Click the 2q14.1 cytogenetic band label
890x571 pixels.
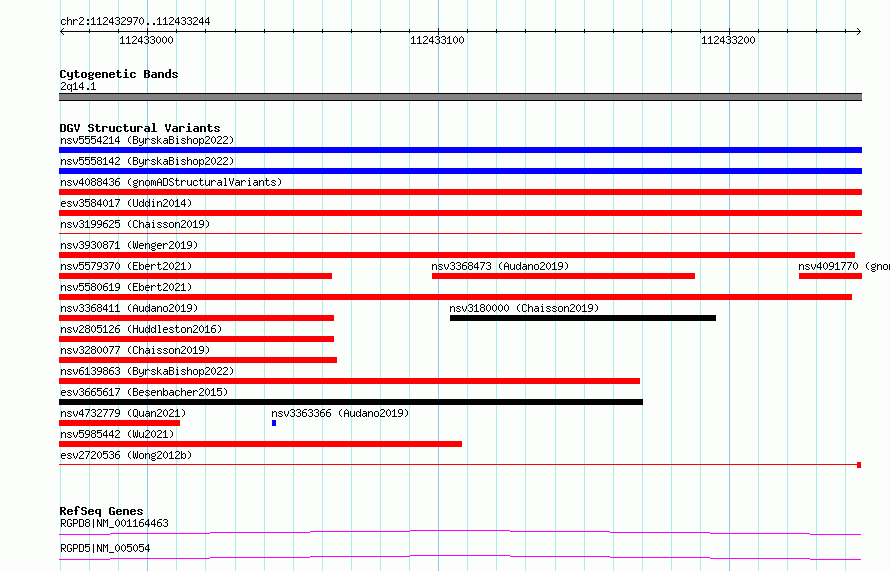point(78,86)
